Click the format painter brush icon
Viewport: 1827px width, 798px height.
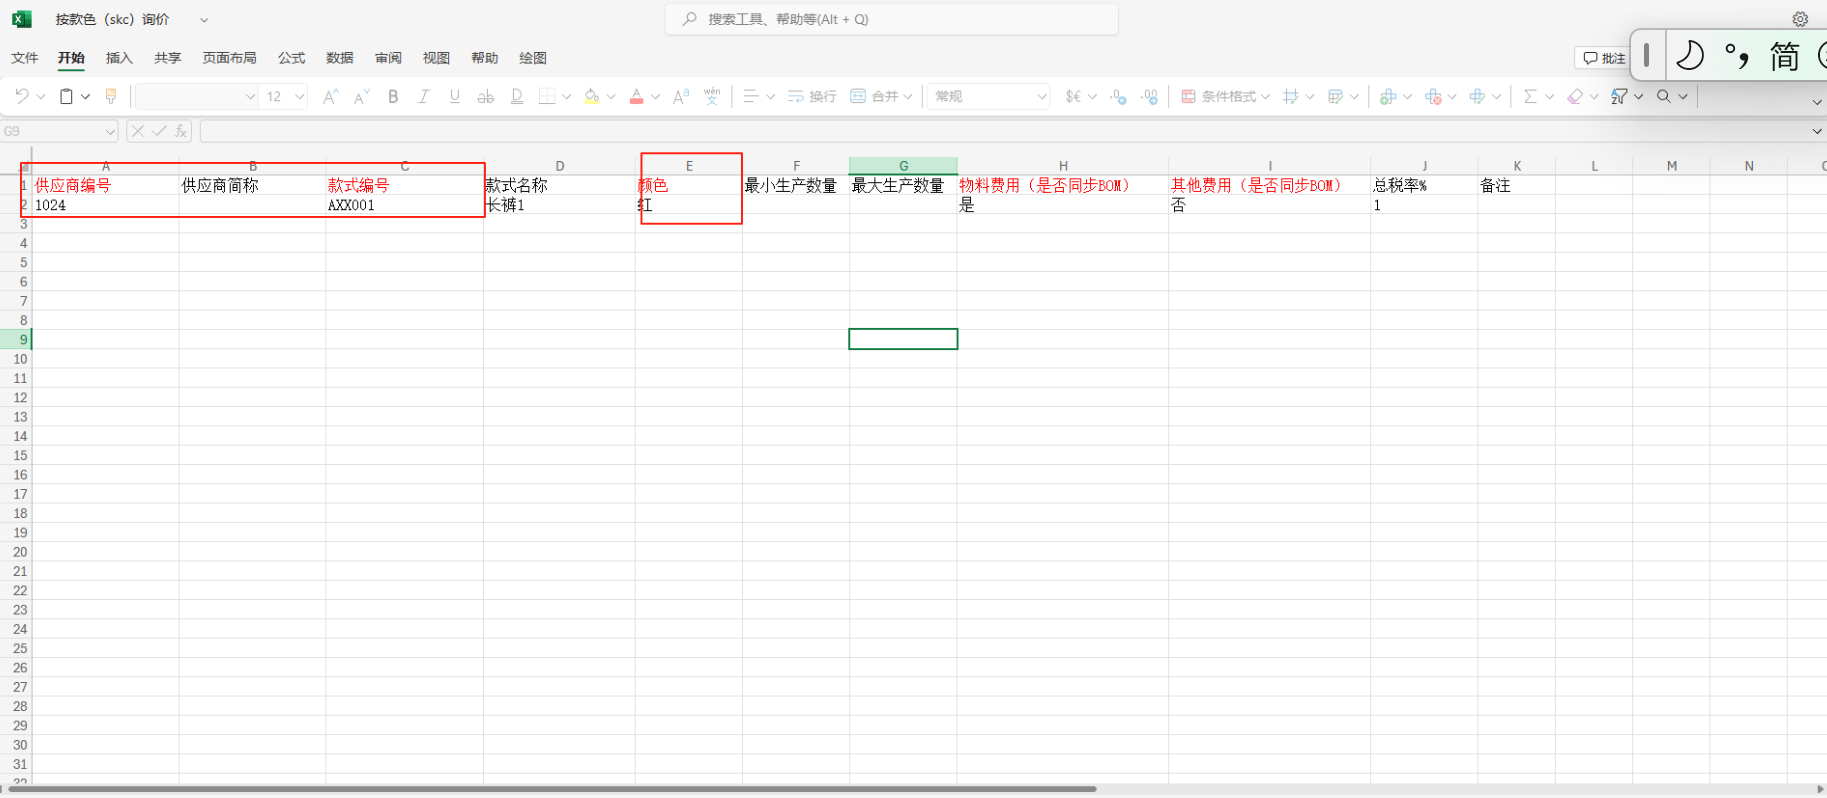[111, 96]
